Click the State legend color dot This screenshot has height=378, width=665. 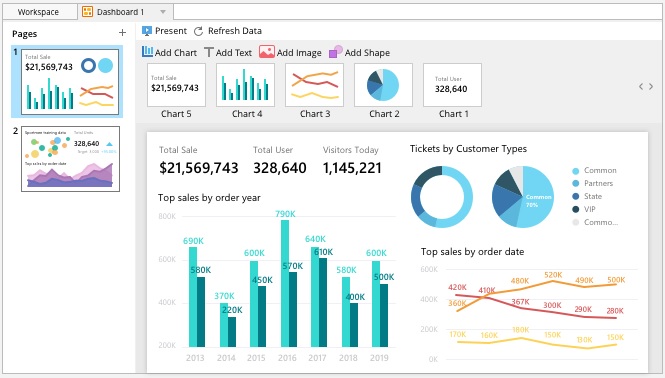coord(576,196)
